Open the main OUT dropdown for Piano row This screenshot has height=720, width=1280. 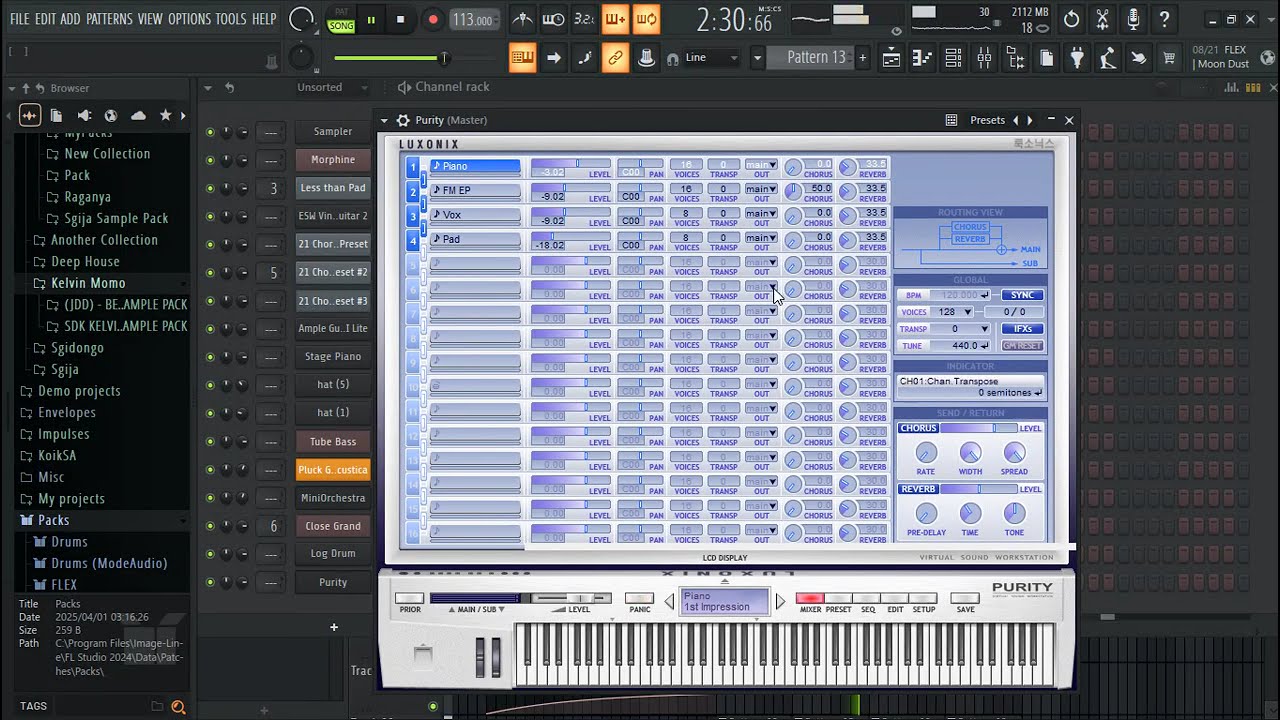coord(760,165)
